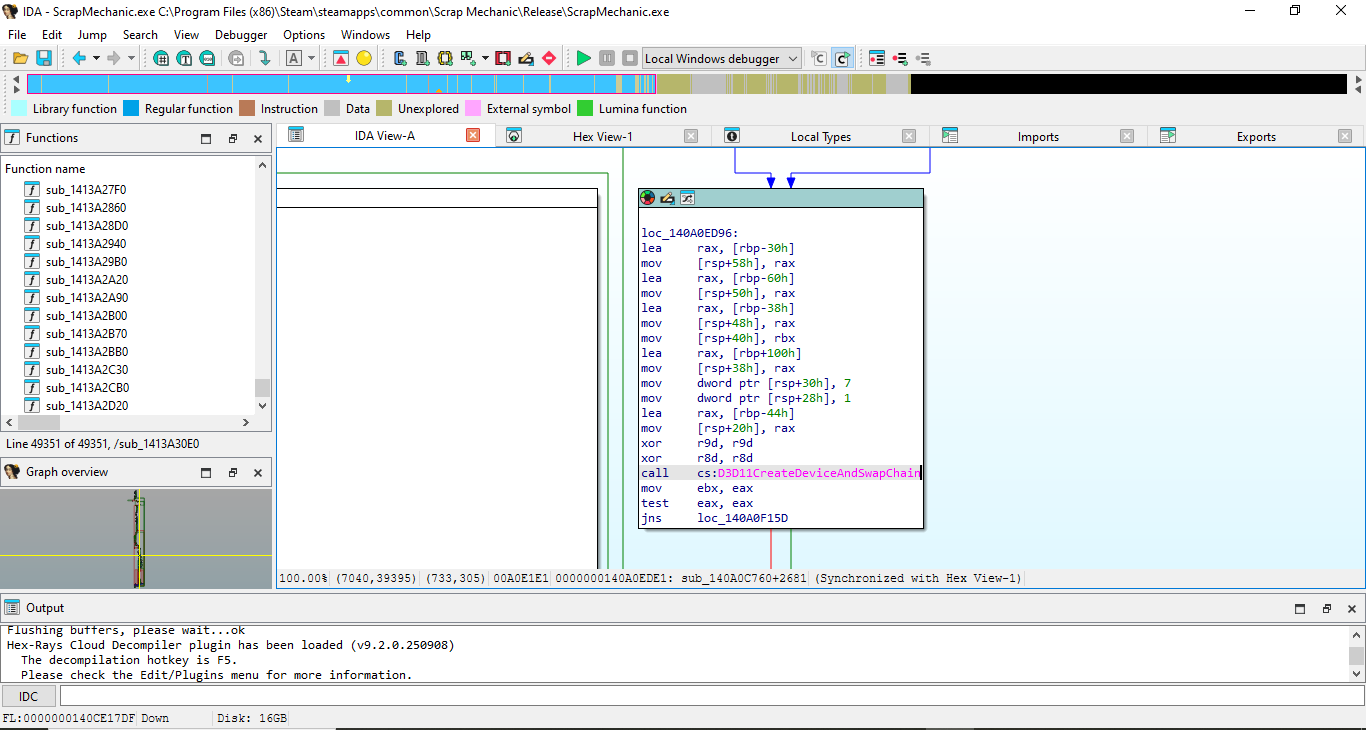Viewport: 1366px width, 730px height.
Task: Click the Open file folder icon
Action: 20,58
